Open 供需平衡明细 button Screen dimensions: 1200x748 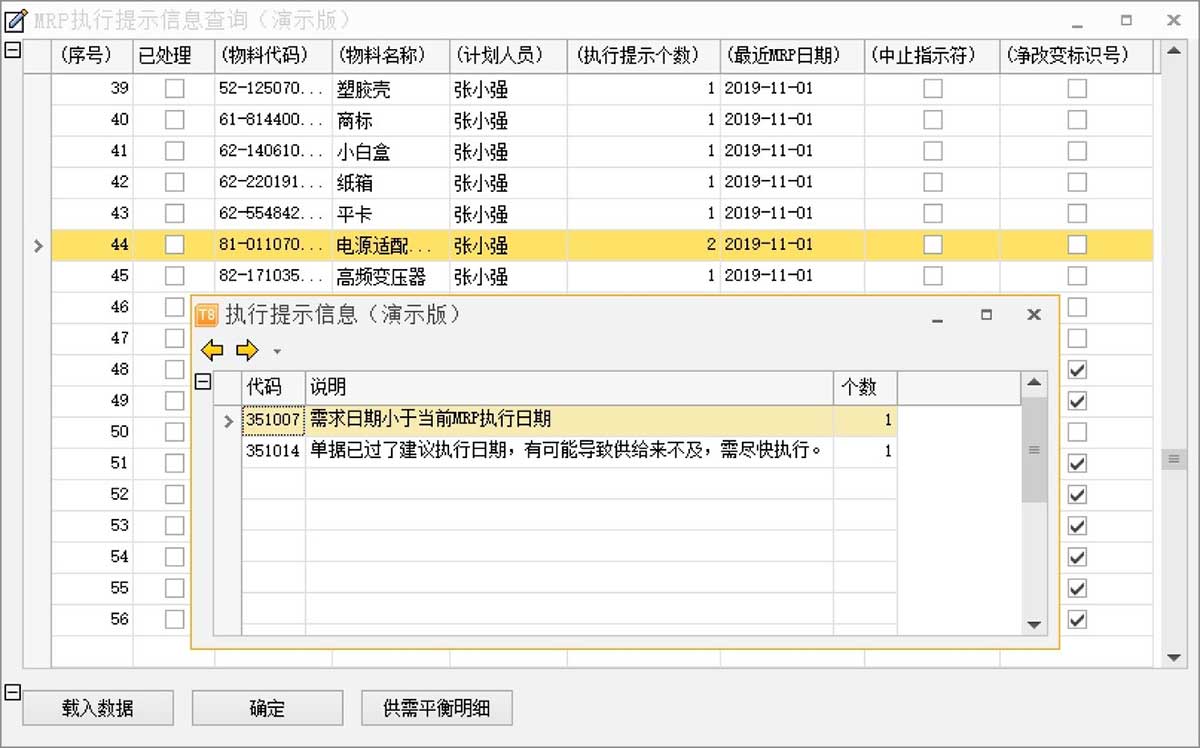coord(437,709)
